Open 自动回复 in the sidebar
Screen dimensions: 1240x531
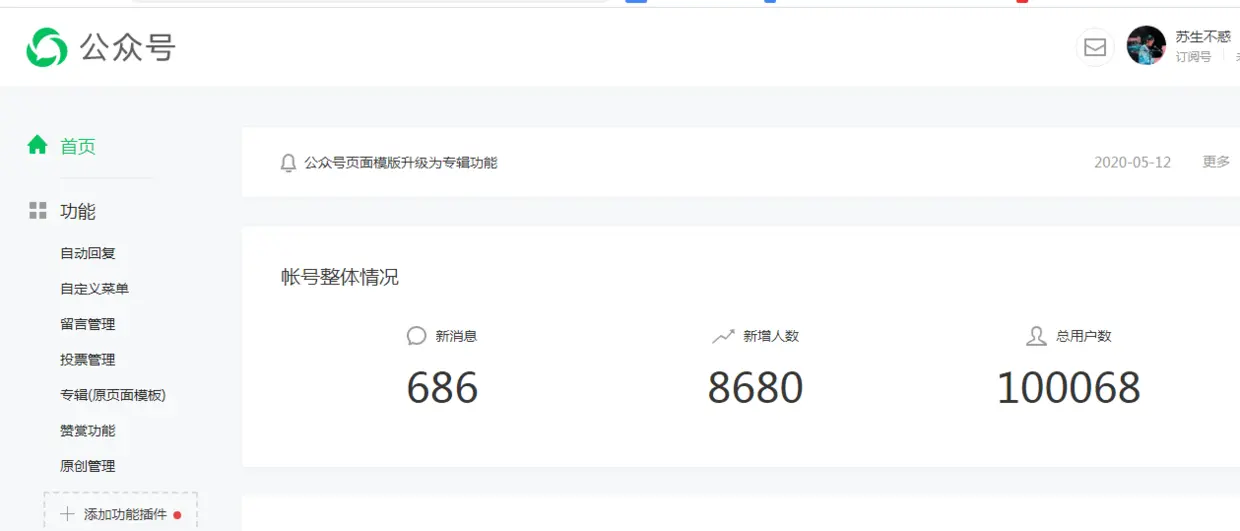(88, 253)
